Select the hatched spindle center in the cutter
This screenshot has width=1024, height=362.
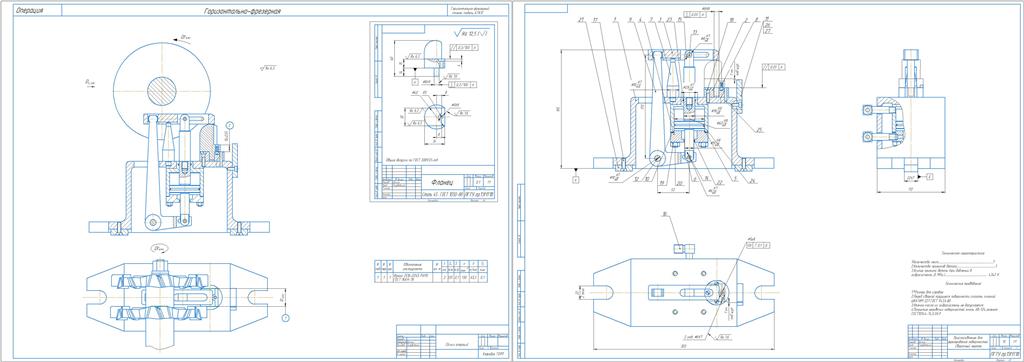pos(161,90)
